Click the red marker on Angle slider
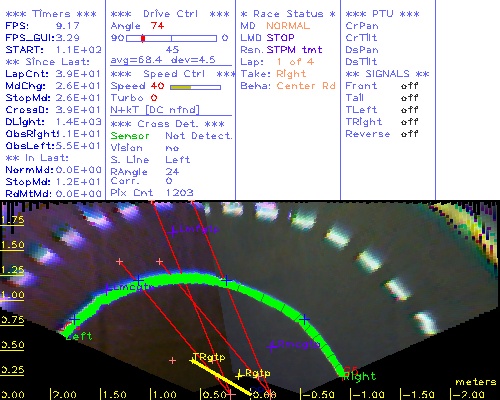The height and width of the screenshot is (400, 500). click(x=143, y=38)
